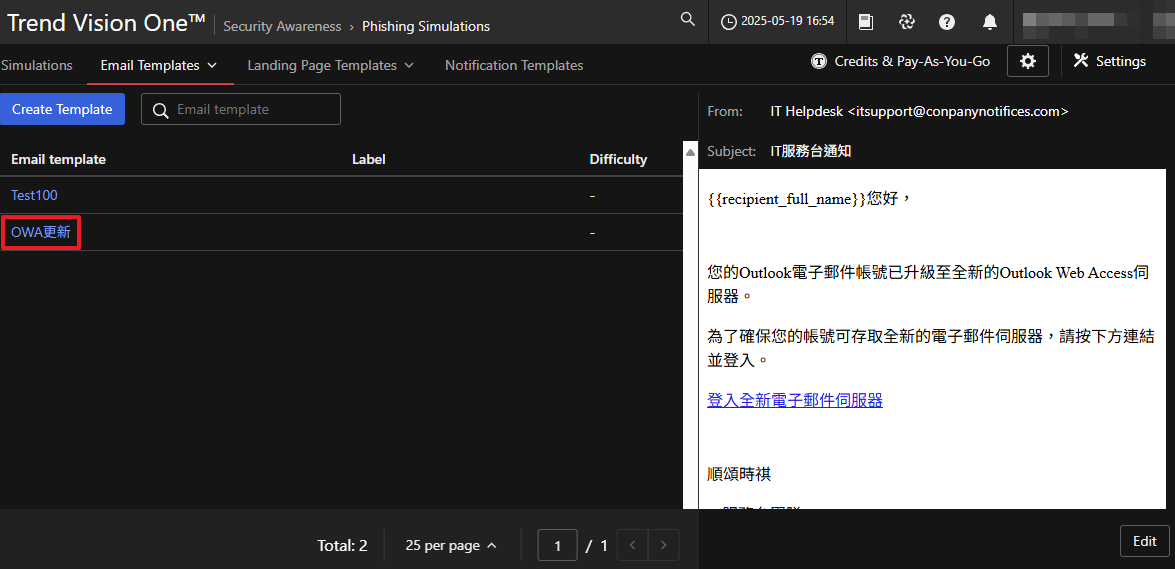
Task: Switch to the Simulations tab
Action: (x=37, y=65)
